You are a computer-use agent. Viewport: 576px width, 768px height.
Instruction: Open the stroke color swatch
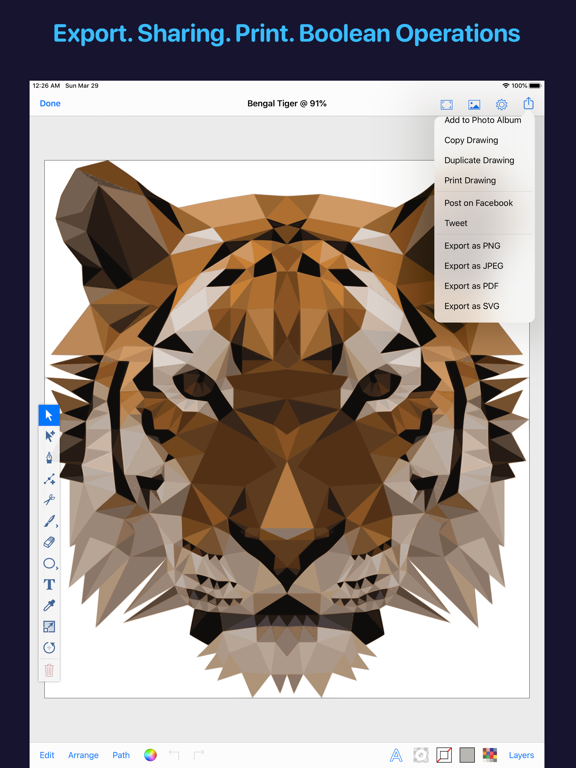[x=444, y=755]
